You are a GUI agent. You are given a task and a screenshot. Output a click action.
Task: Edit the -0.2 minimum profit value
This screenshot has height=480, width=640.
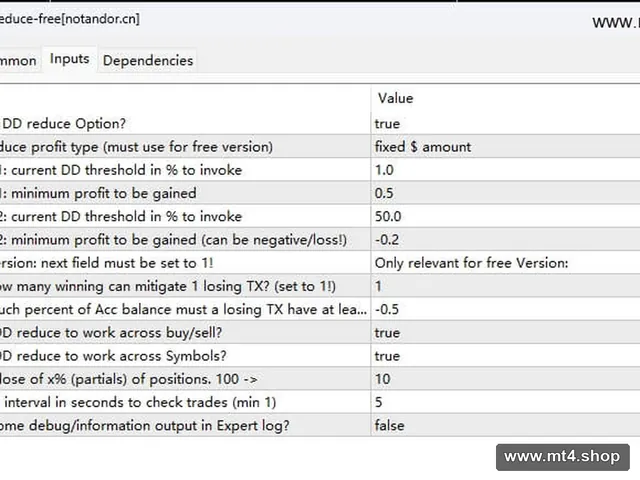point(505,240)
